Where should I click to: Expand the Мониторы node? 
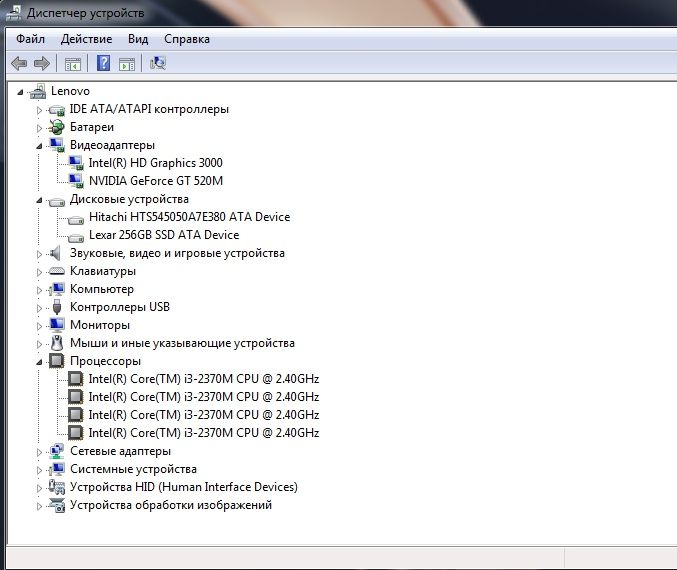point(39,326)
